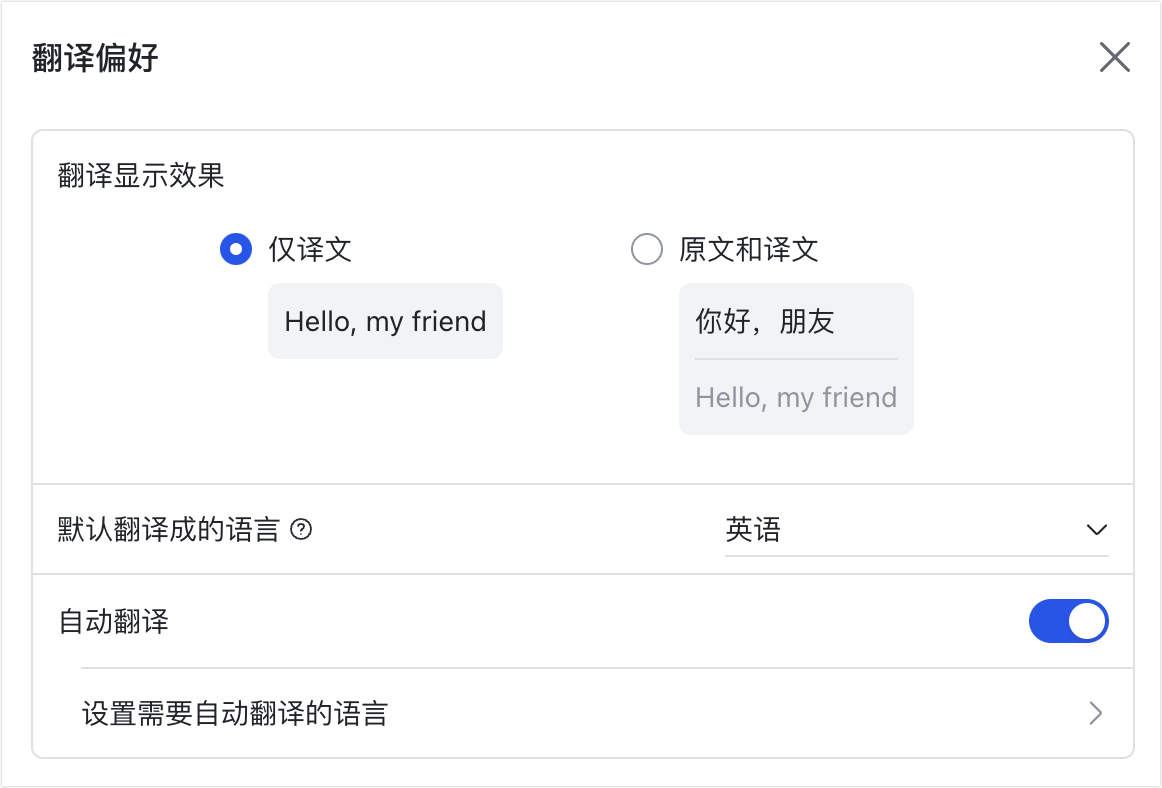Viewport: 1162px width, 788px height.
Task: Click the translation-only "Hello, my friend" preview
Action: click(x=385, y=321)
